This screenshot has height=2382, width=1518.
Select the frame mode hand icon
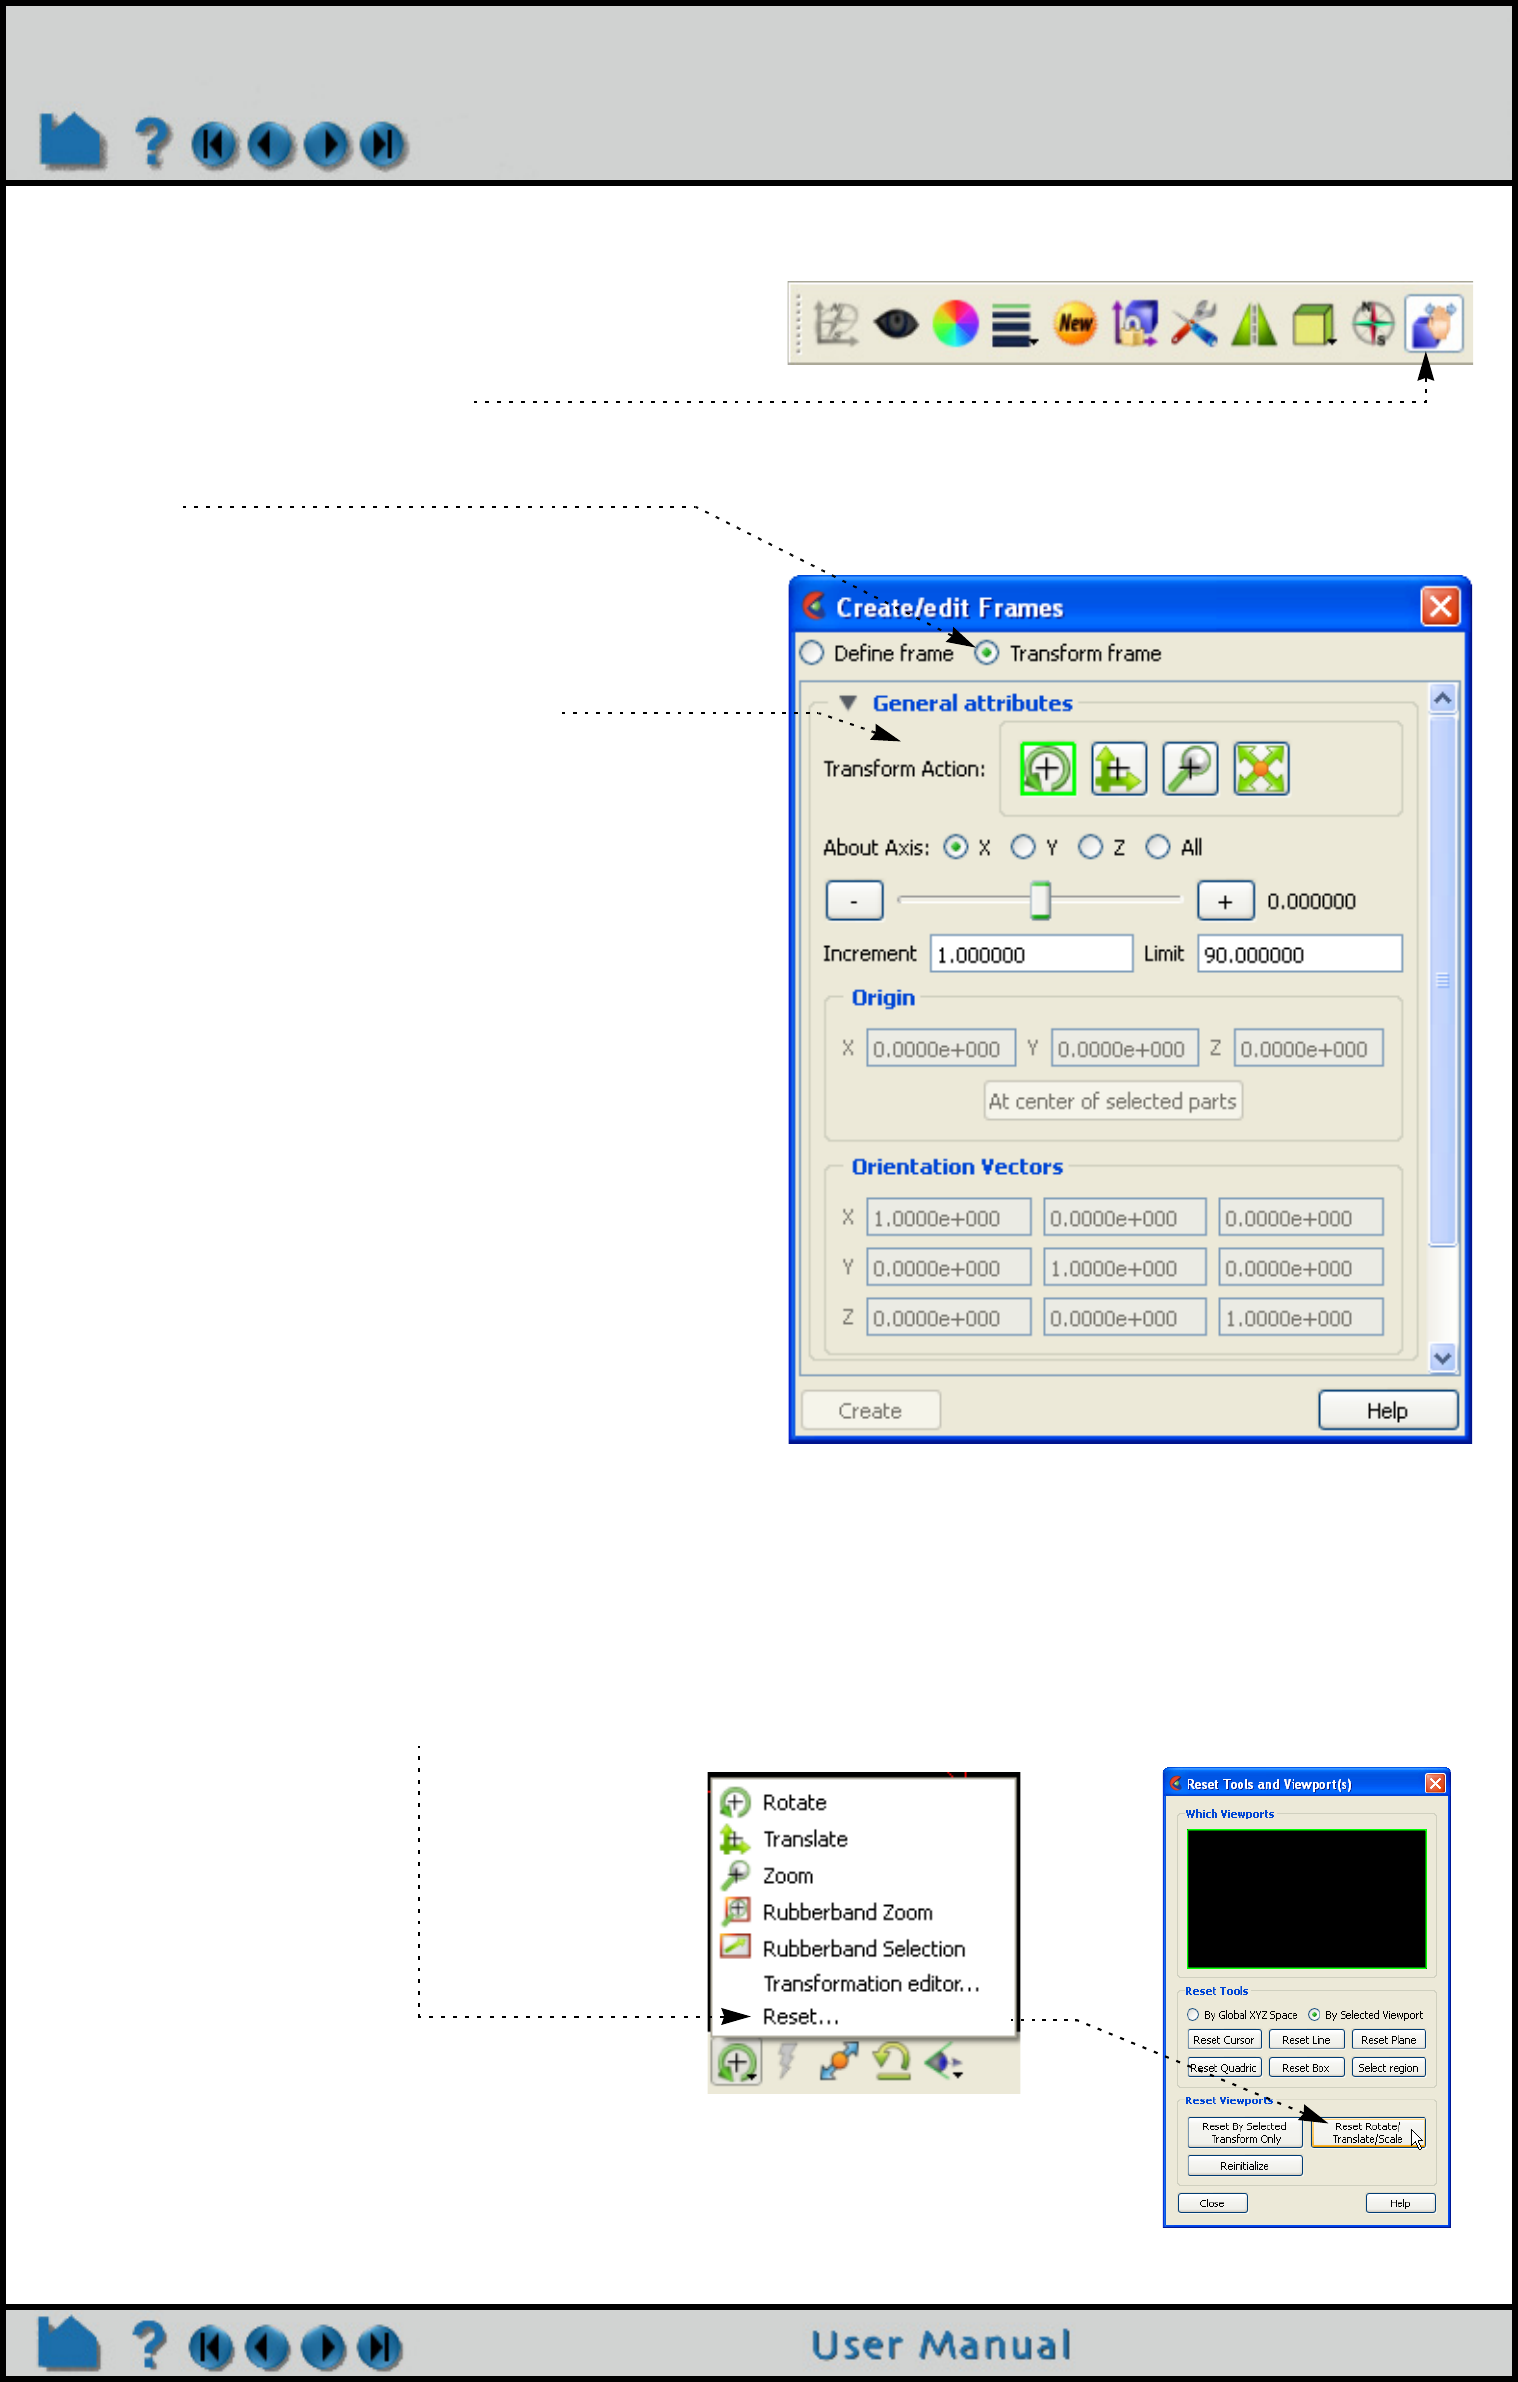tap(1434, 324)
